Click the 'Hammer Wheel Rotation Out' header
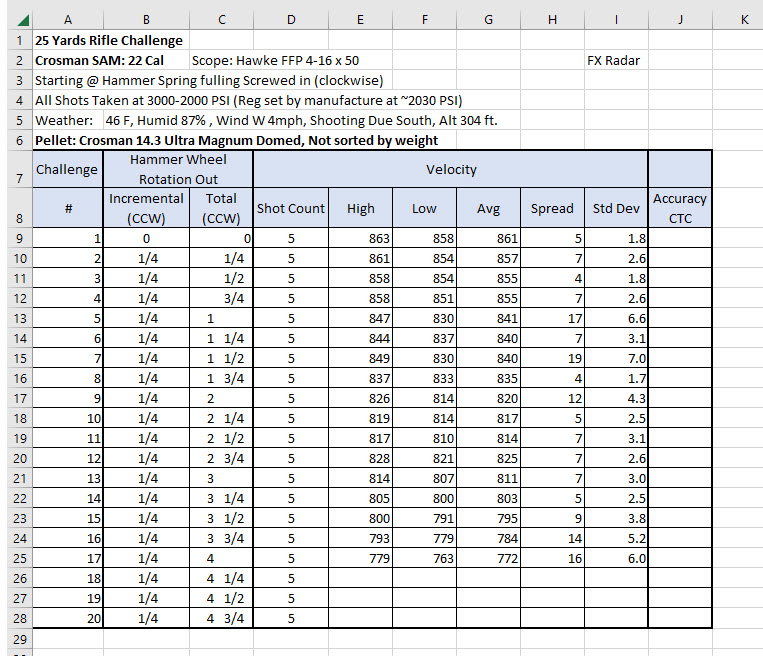763x656 pixels. pos(178,169)
